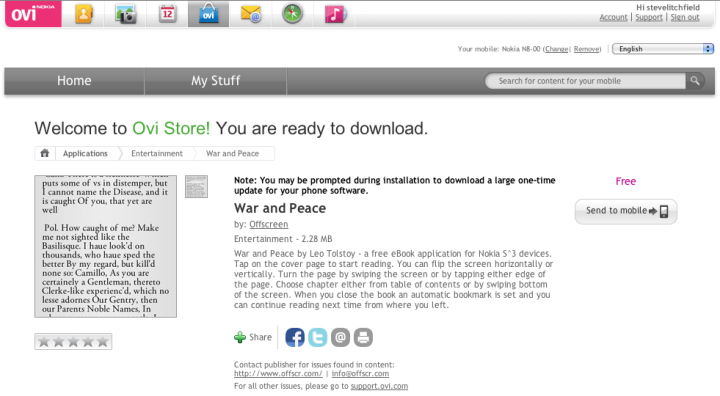The width and height of the screenshot is (720, 396).
Task: Open the Offscreen publisher link
Action: pos(269,224)
